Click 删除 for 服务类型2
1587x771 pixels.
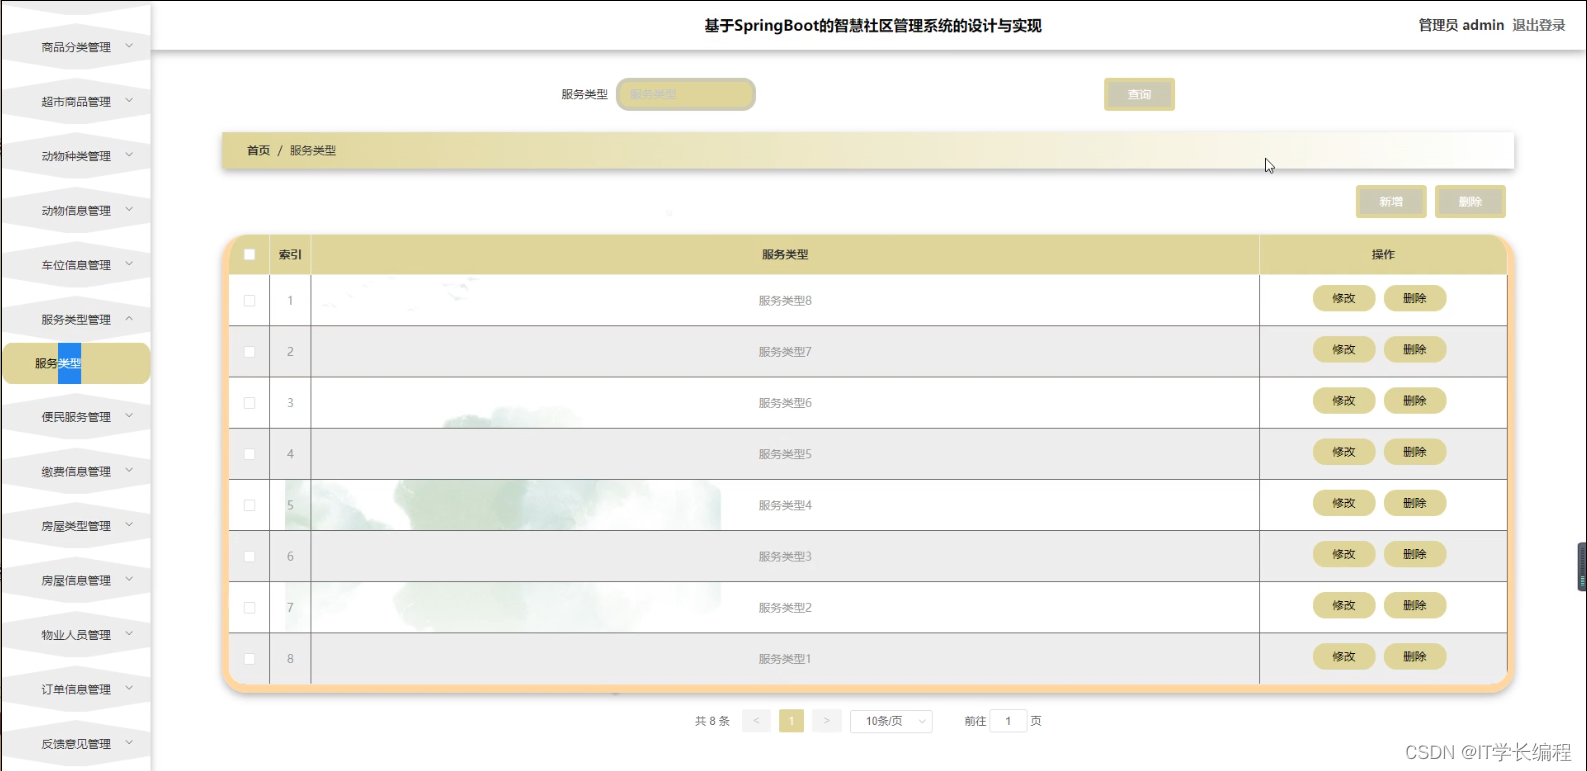coord(1415,605)
